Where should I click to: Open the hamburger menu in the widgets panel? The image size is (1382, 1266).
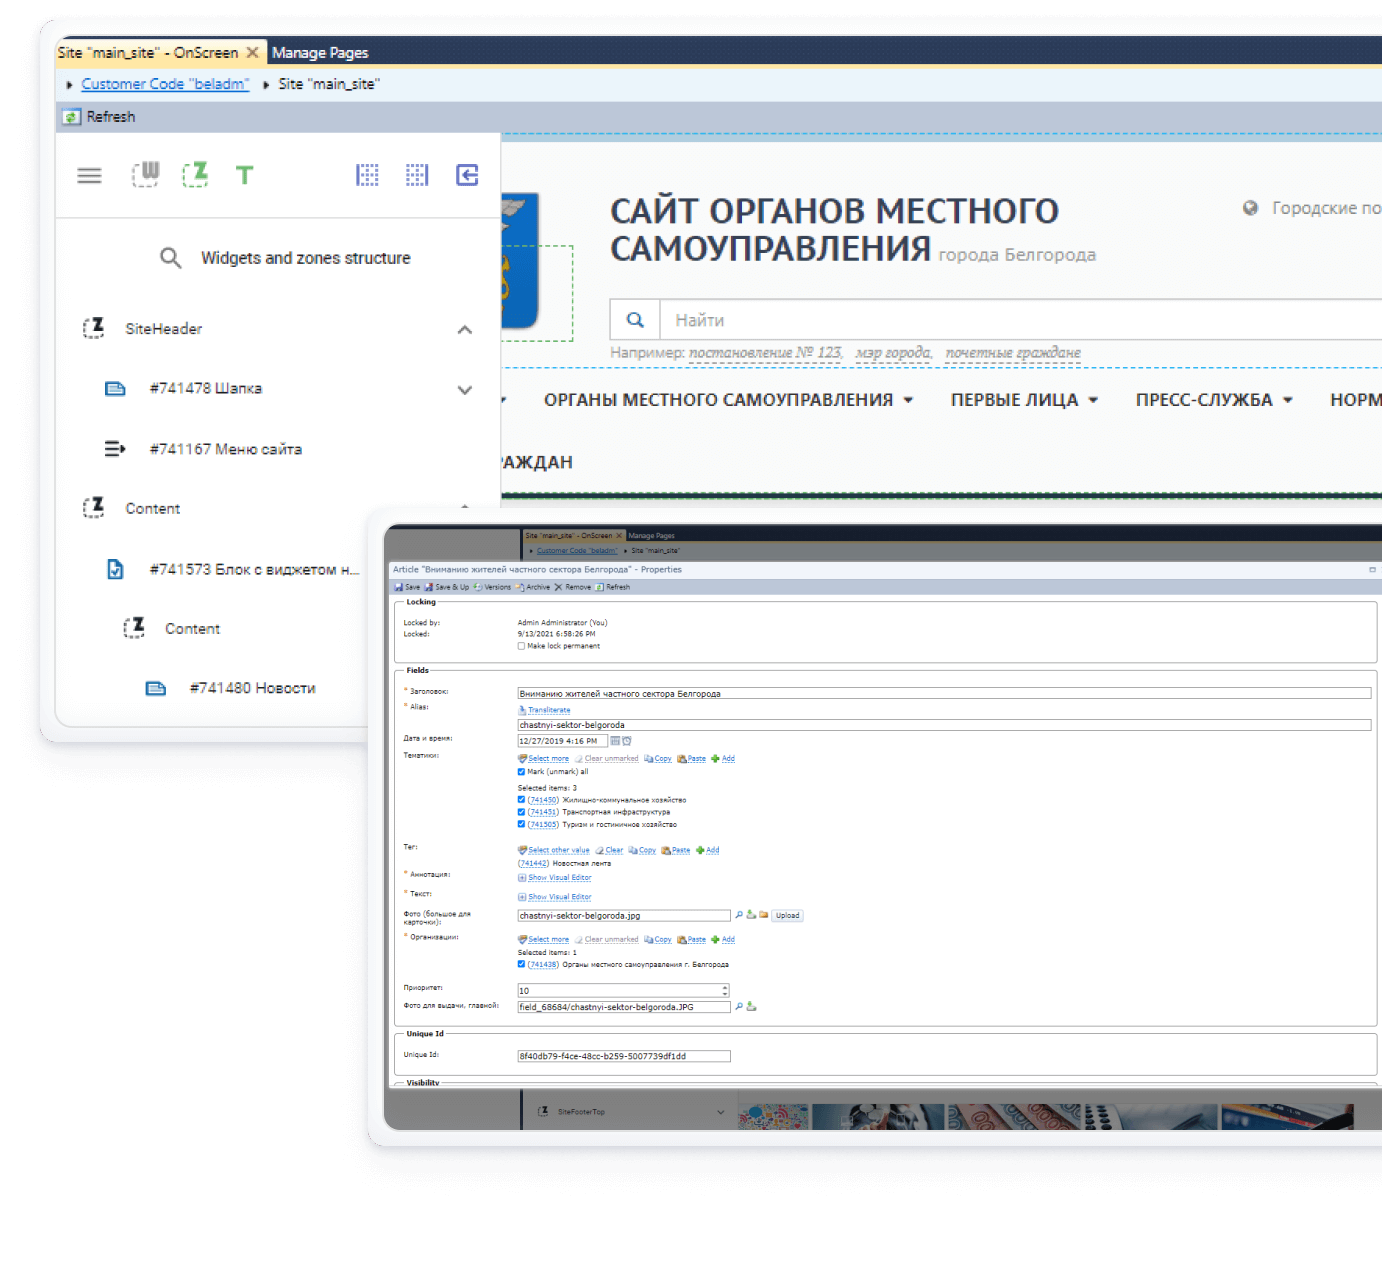[89, 176]
